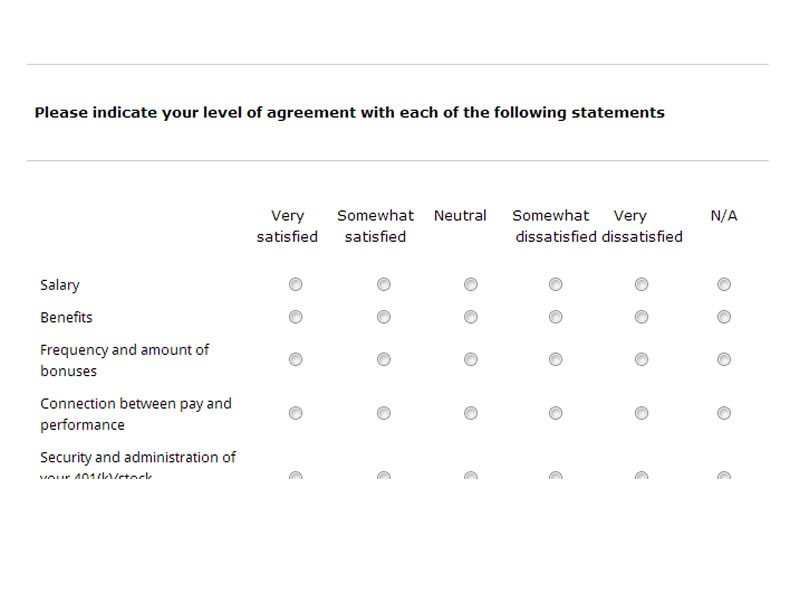800x600 pixels.
Task: Choose Somewhat dissatisfied for Salary
Action: pyautogui.click(x=555, y=284)
